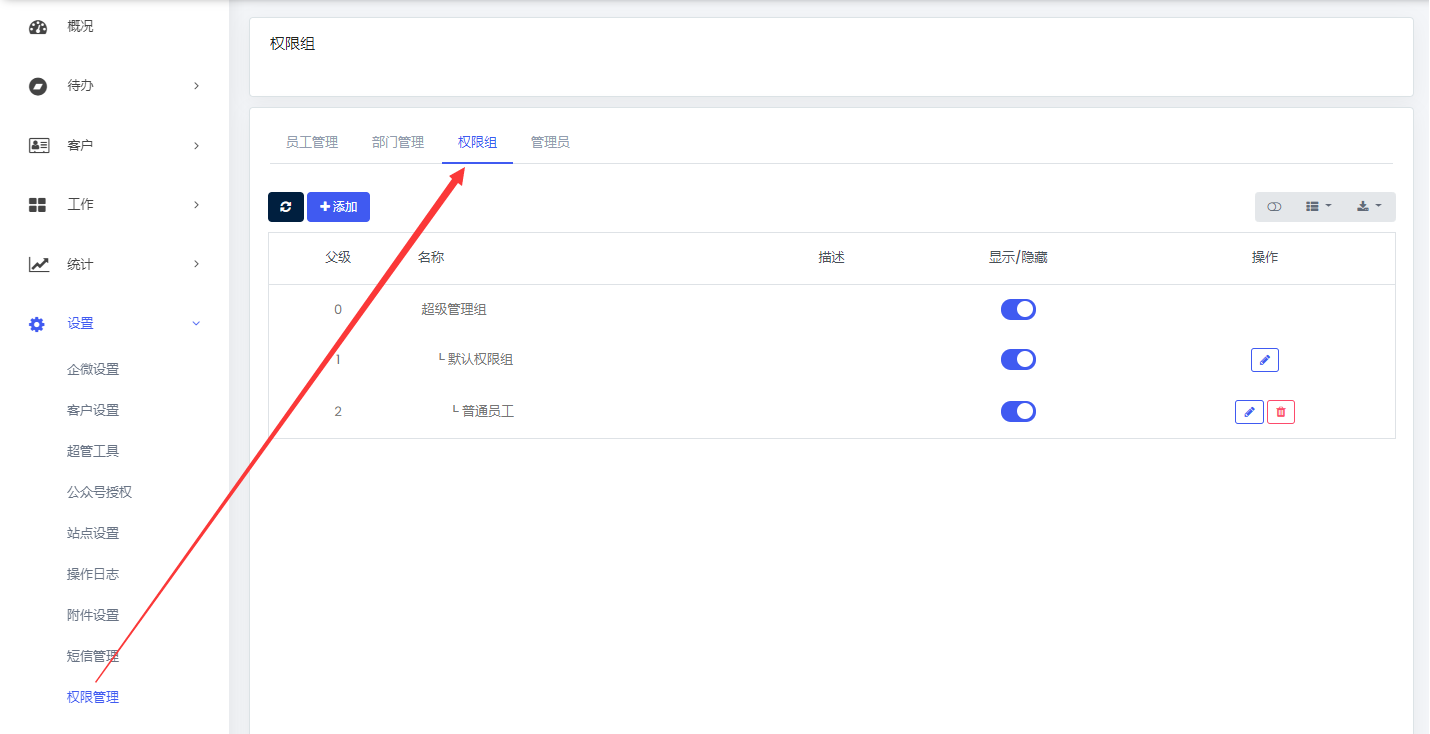
Task: Click the 客户 contact card icon
Action: point(38,145)
